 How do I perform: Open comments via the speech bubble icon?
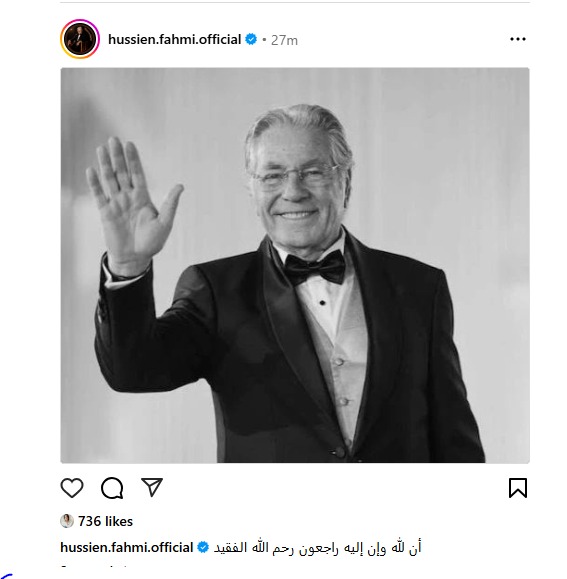click(112, 488)
